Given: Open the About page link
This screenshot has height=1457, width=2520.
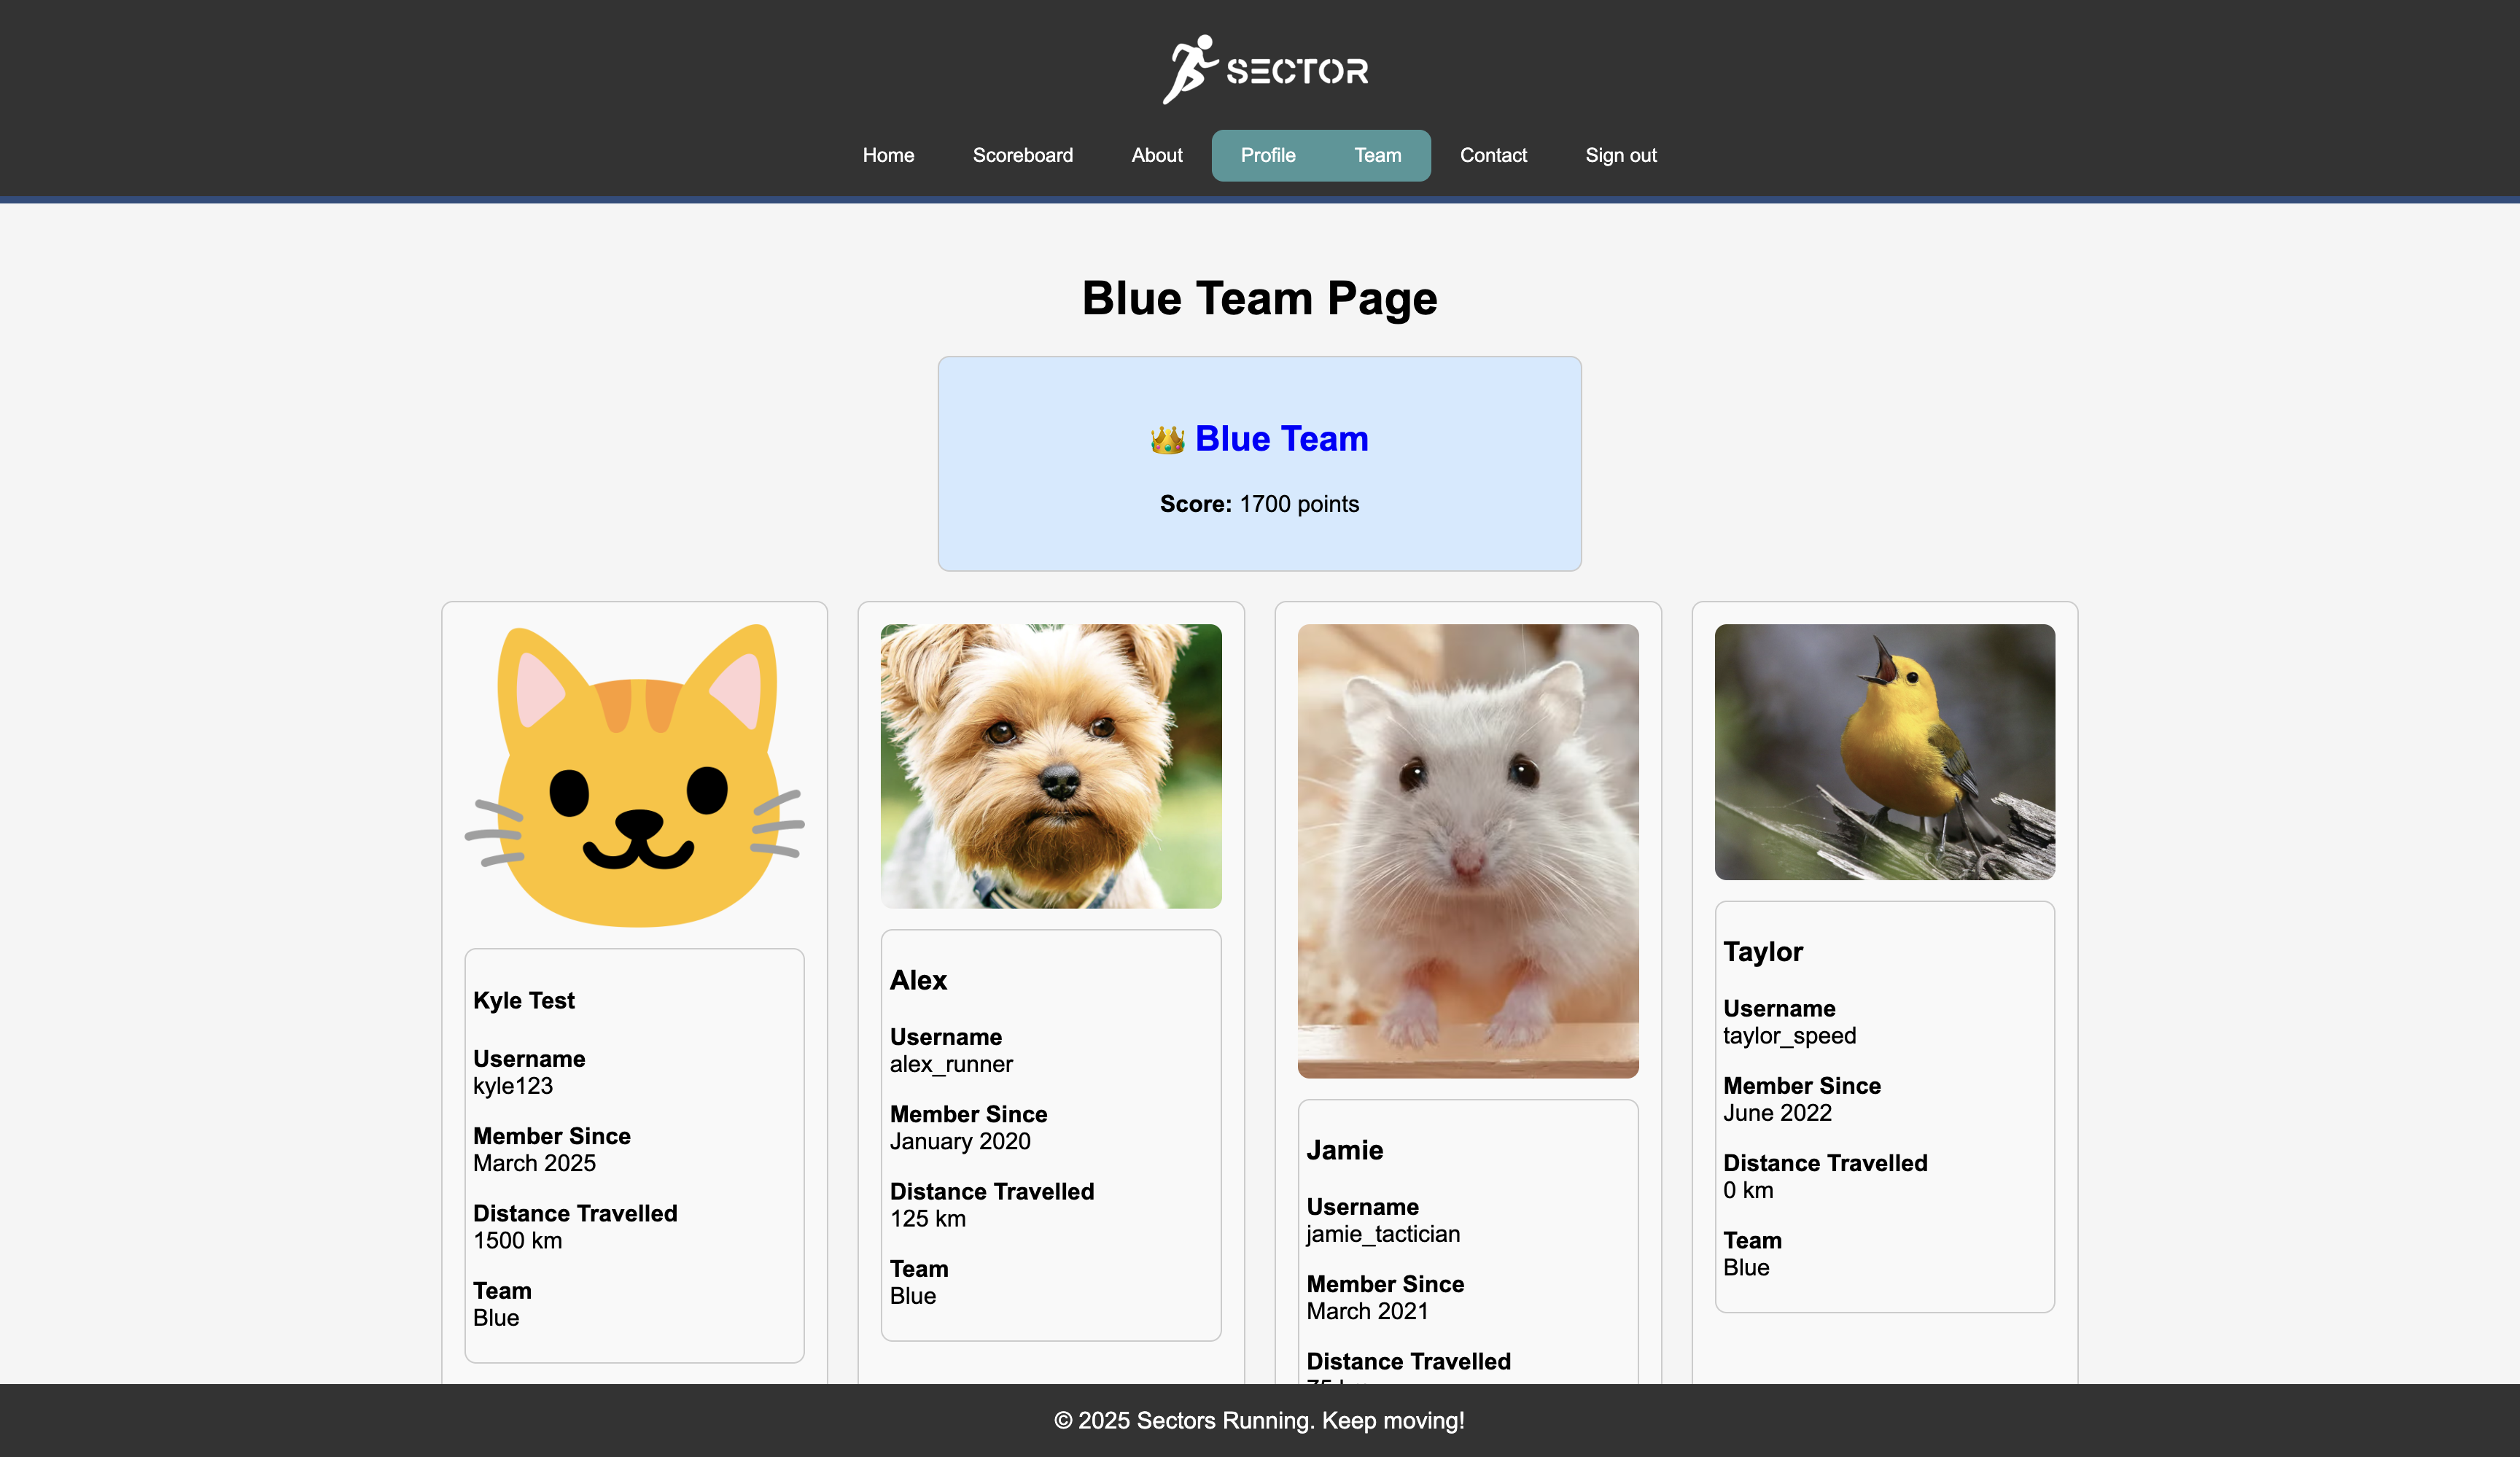Looking at the screenshot, I should tap(1156, 155).
